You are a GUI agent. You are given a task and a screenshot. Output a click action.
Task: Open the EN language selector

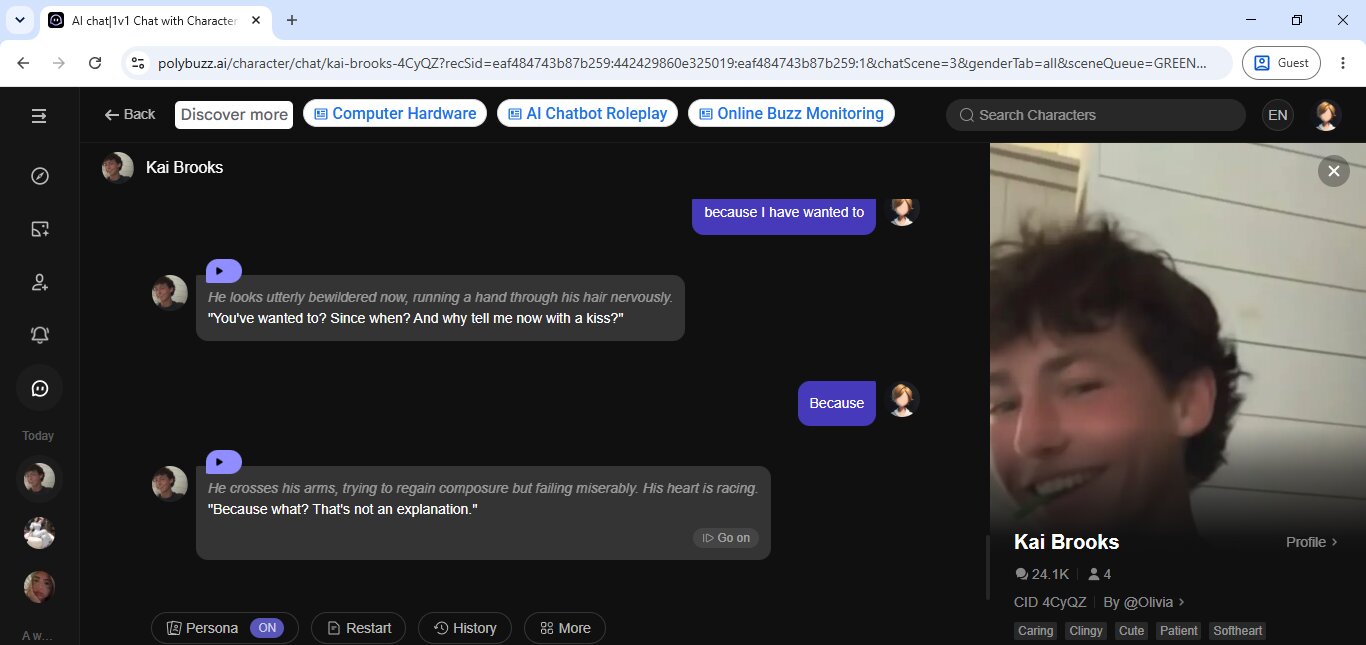point(1278,115)
